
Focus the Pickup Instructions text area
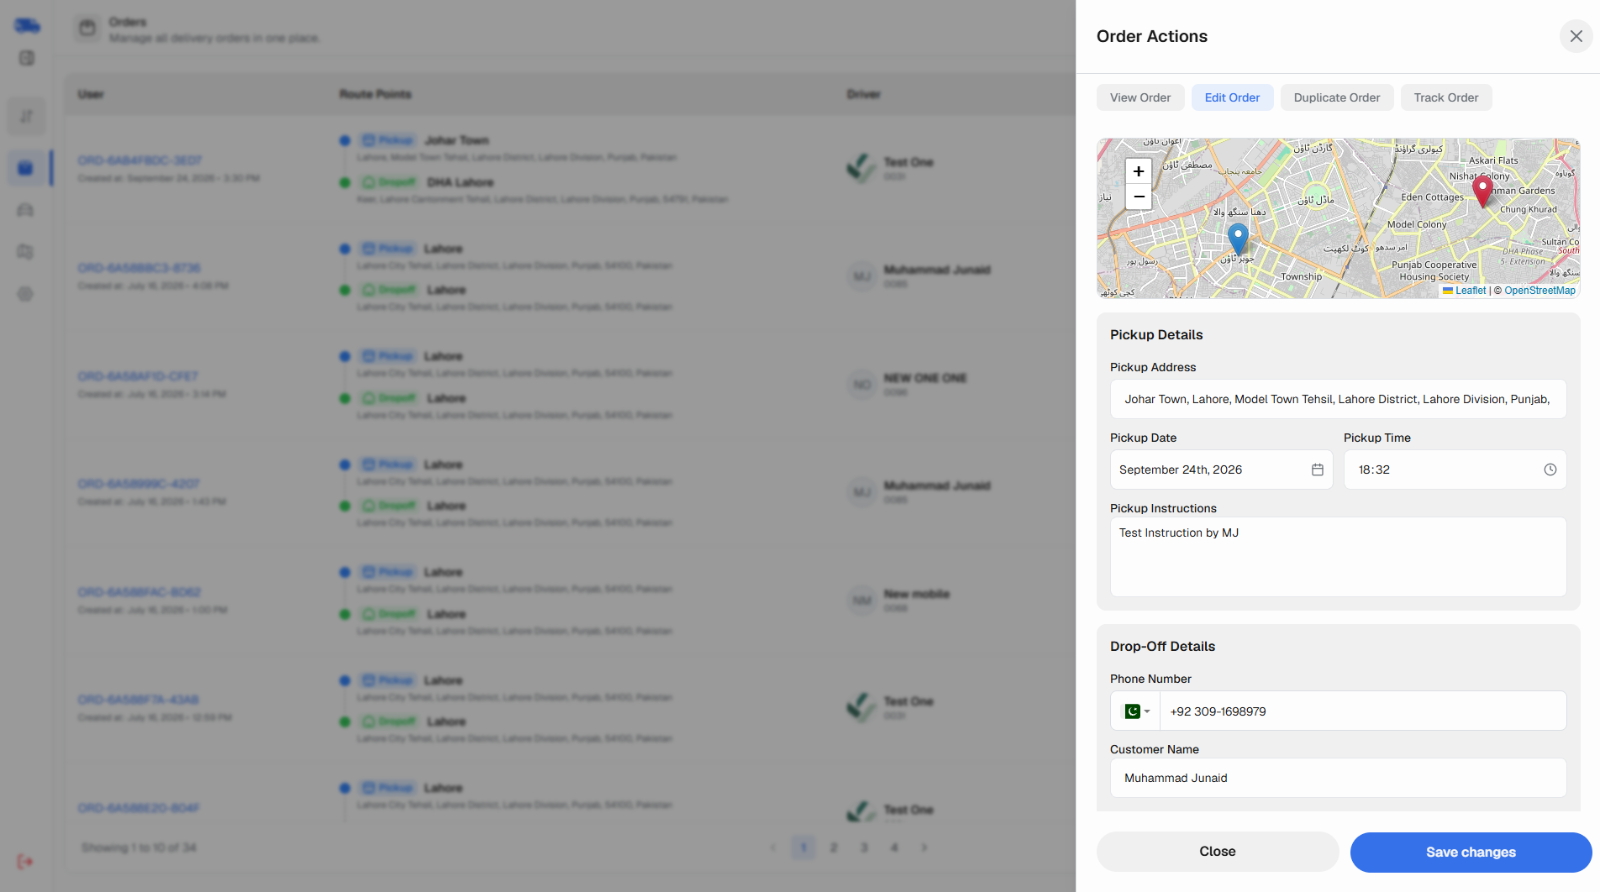(x=1338, y=557)
